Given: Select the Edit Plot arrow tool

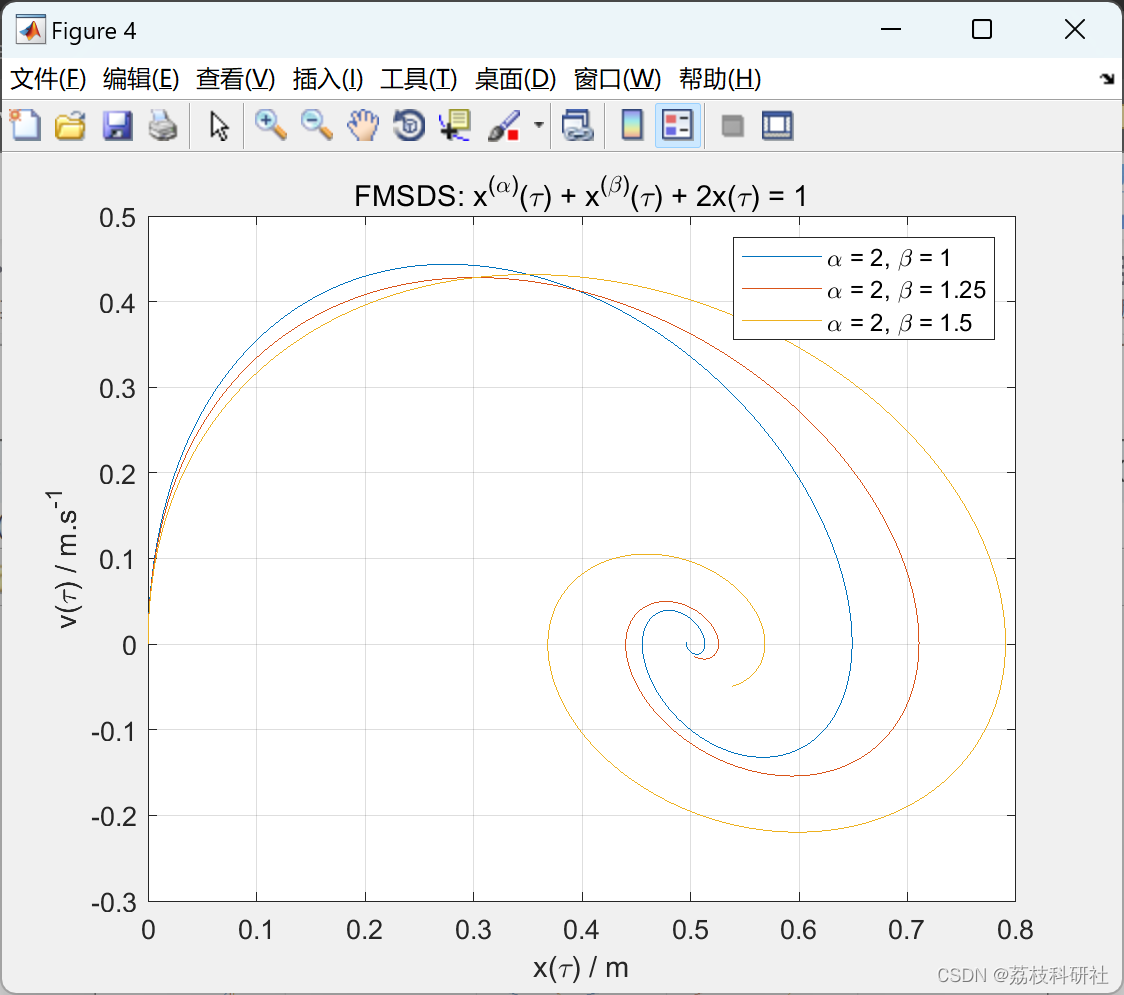Looking at the screenshot, I should coord(219,126).
